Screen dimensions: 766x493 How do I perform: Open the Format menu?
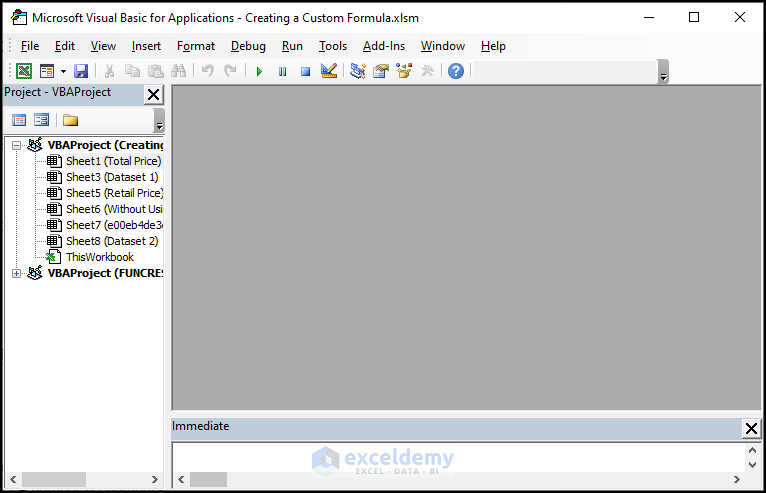pyautogui.click(x=196, y=46)
